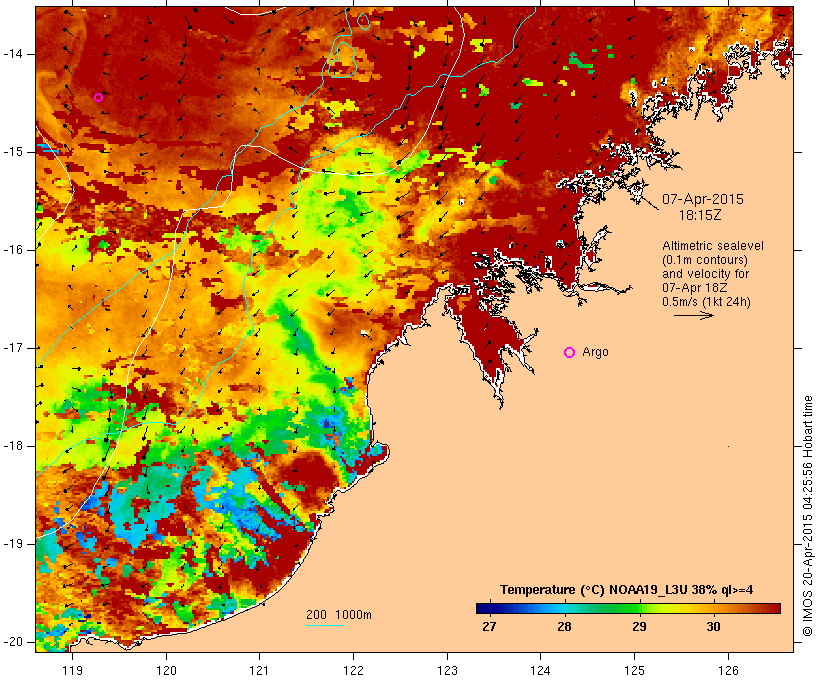This screenshot has width=820, height=680.
Task: Click the Argo legend circle marker
Action: click(x=570, y=353)
